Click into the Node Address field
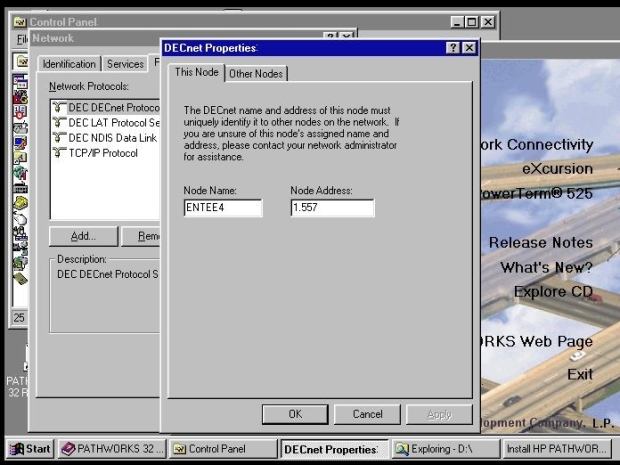The width and height of the screenshot is (620, 465). [x=331, y=208]
